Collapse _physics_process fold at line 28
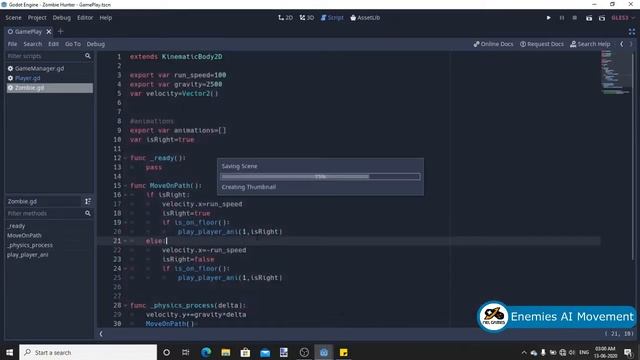 [x=125, y=305]
